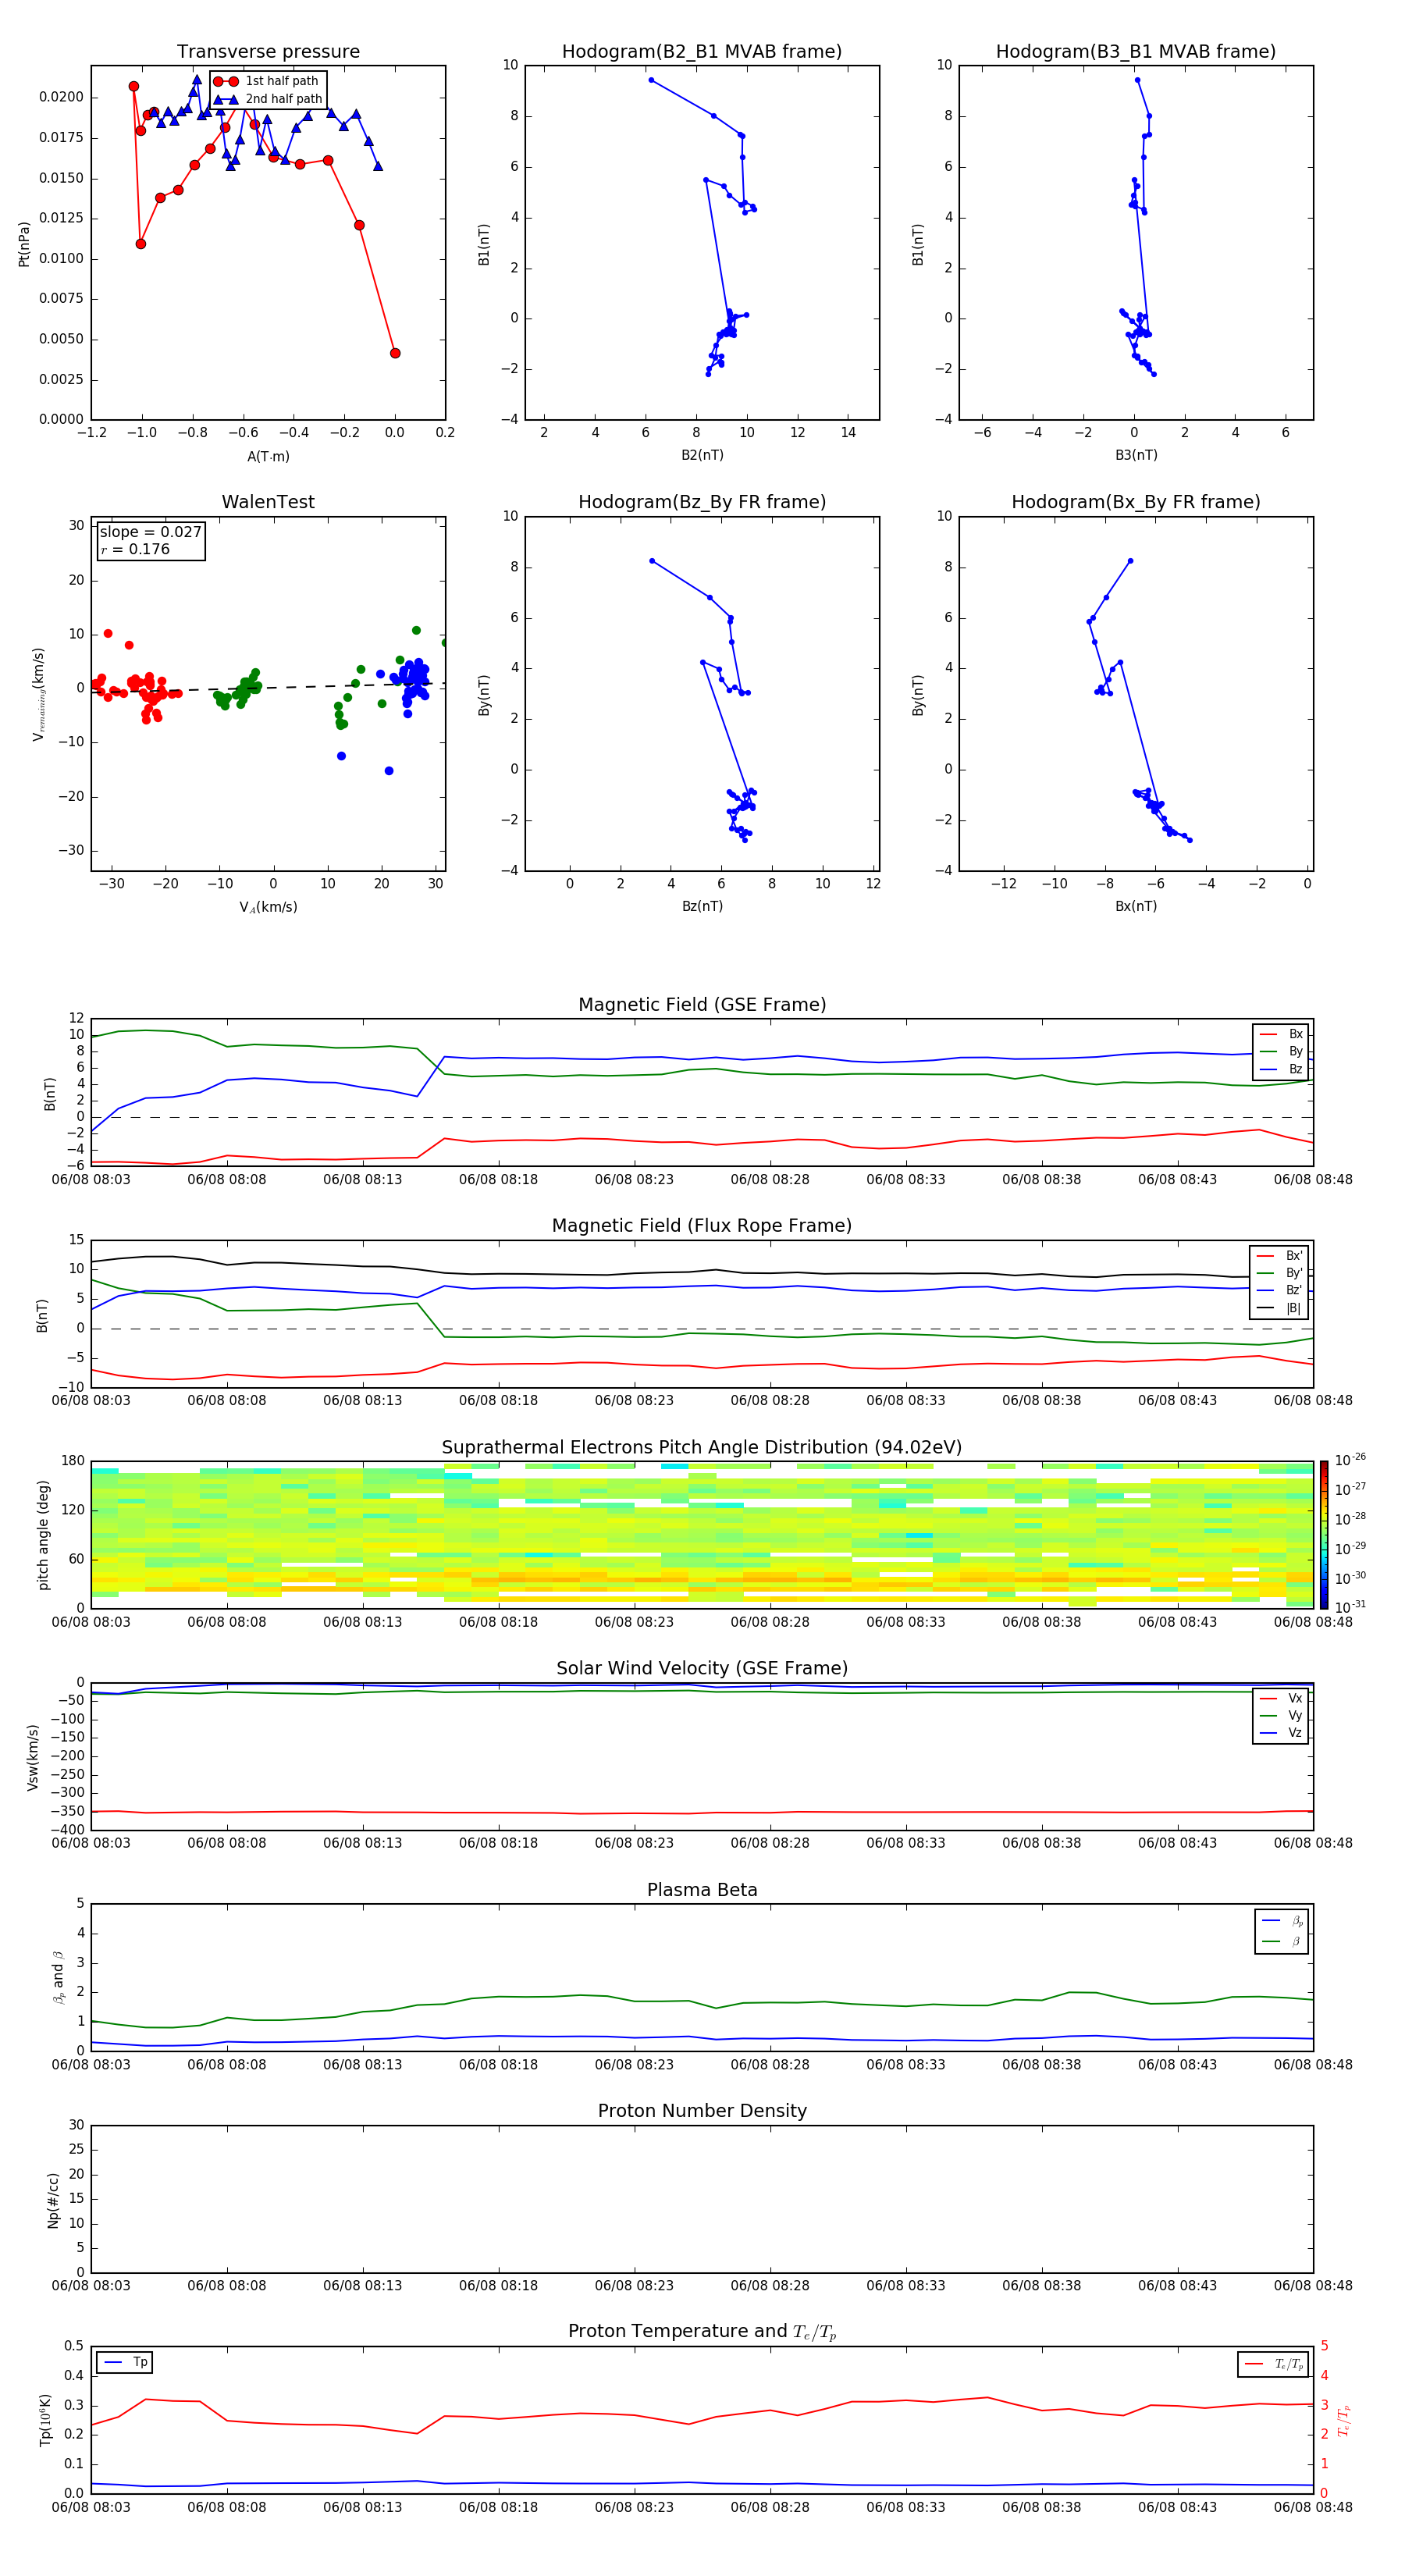Click the |B| legend entry
The width and height of the screenshot is (1405, 2576).
tap(1279, 1309)
